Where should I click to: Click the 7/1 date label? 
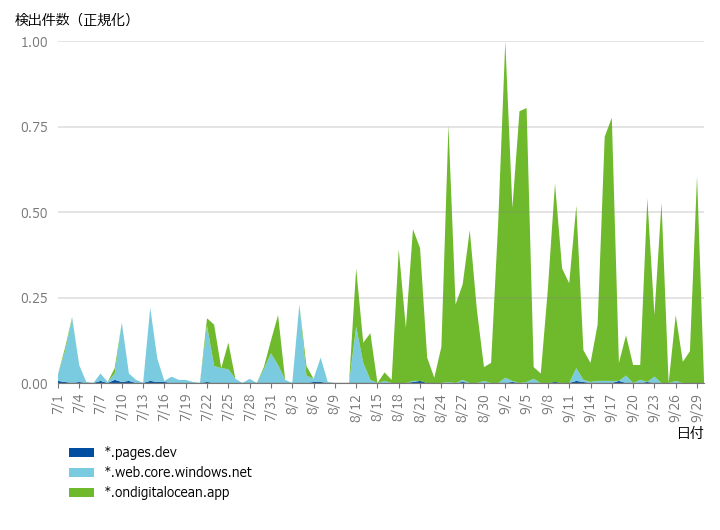pos(57,404)
